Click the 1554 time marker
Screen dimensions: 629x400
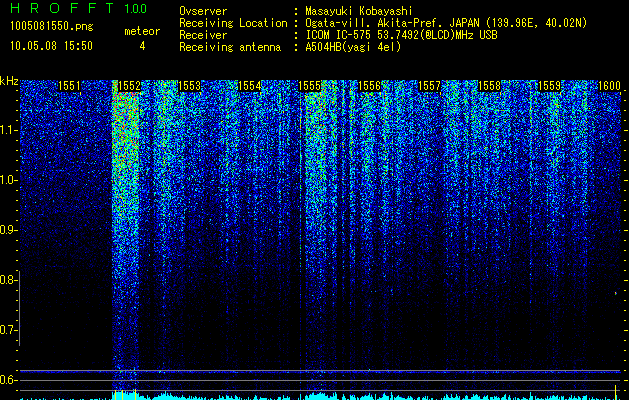coord(249,86)
